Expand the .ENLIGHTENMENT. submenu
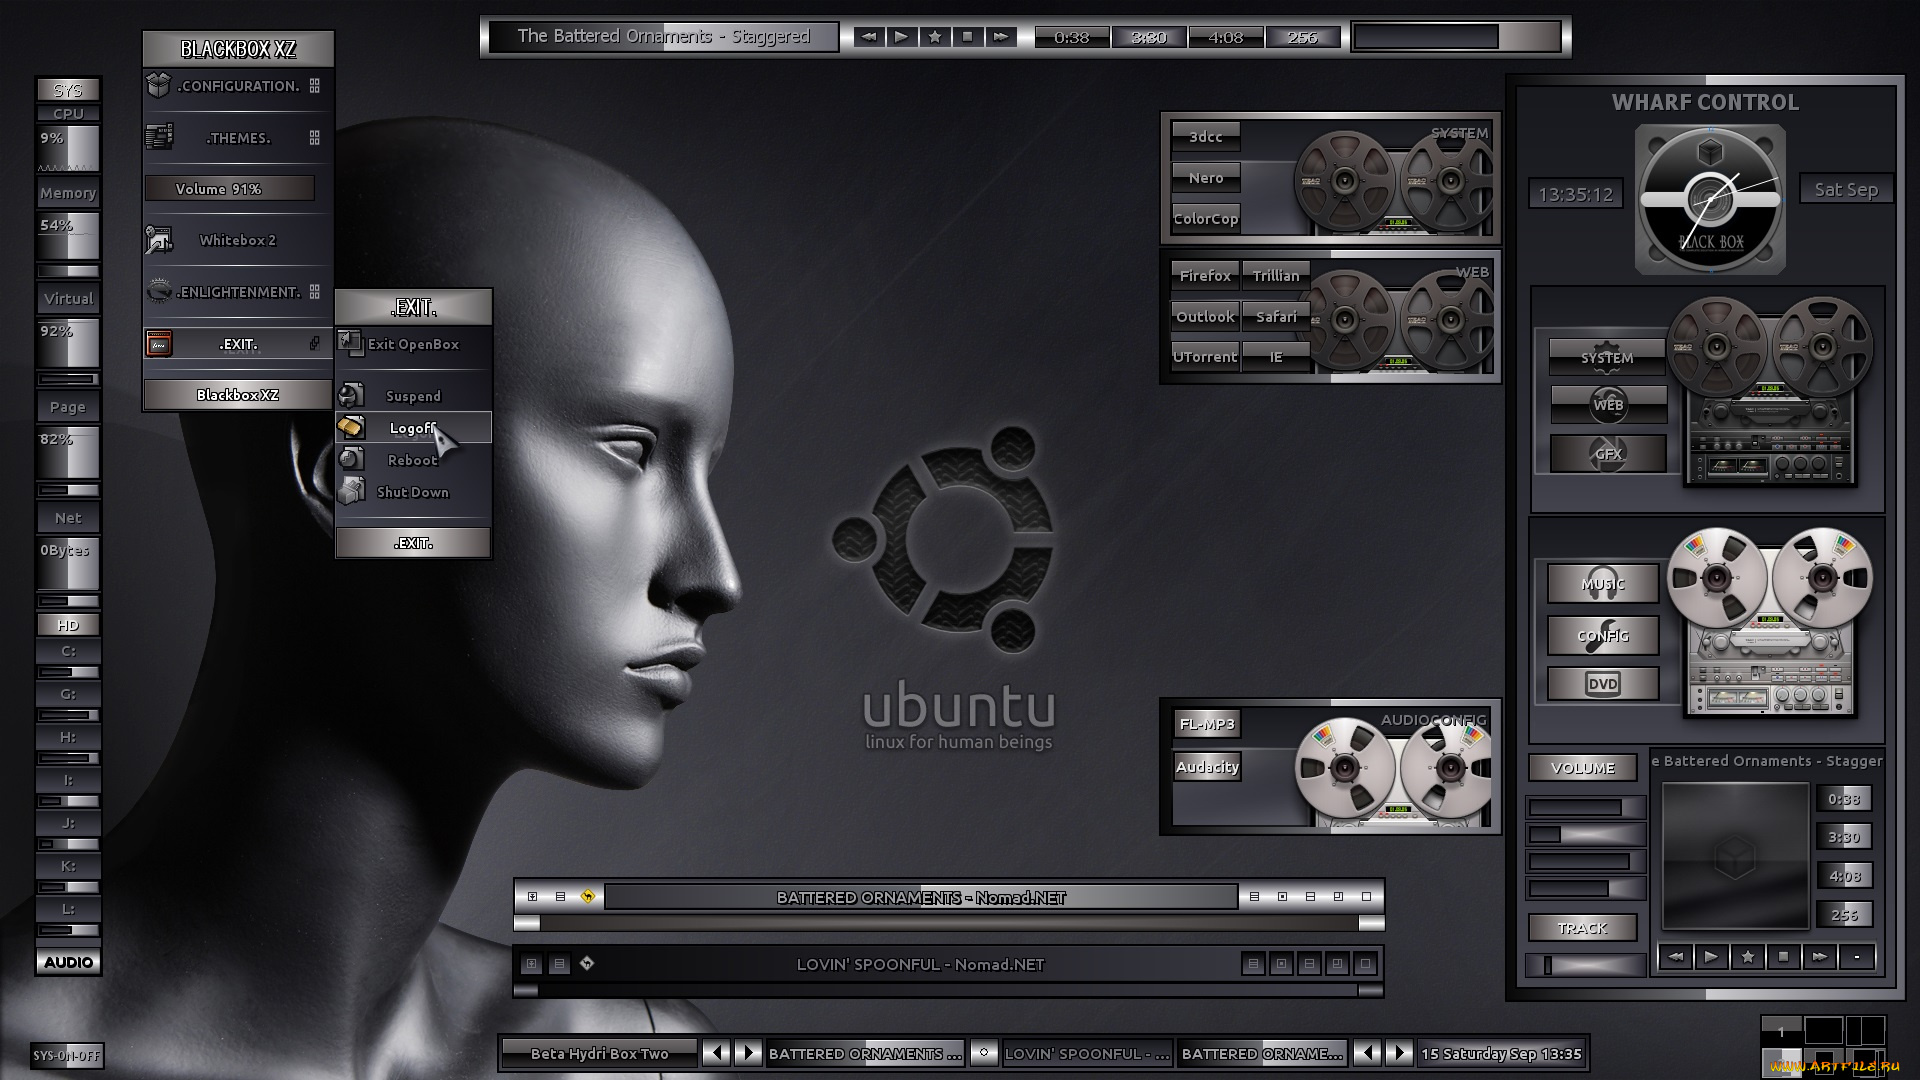The image size is (1920, 1080). pyautogui.click(x=238, y=292)
